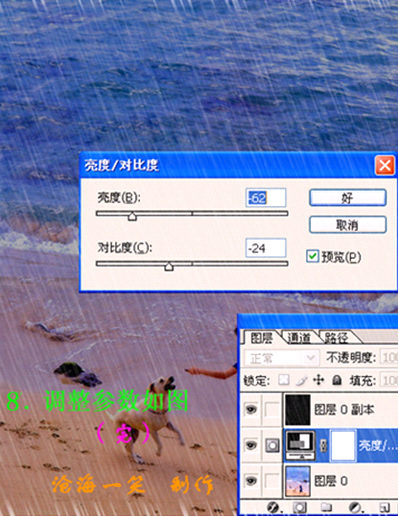Open the new adjustment layer menu icon
The width and height of the screenshot is (398, 516).
tap(355, 508)
